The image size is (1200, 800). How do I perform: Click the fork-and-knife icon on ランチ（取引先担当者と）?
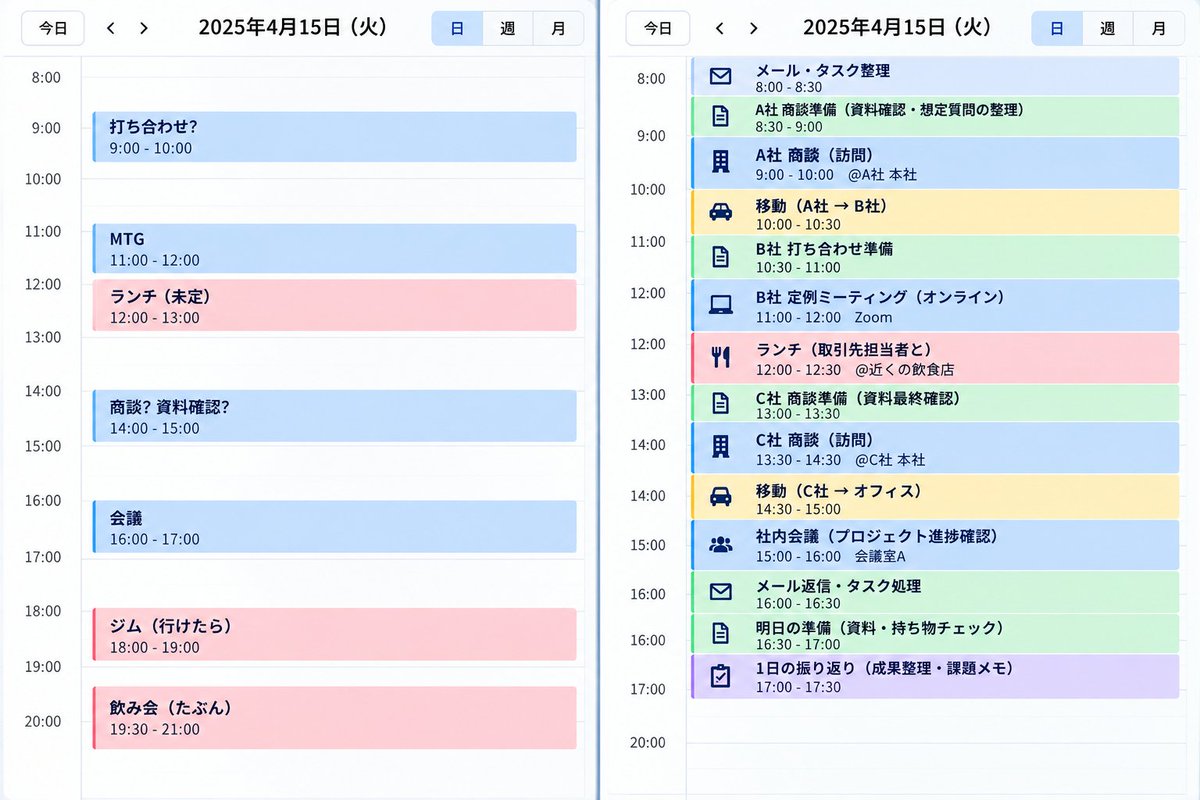720,357
